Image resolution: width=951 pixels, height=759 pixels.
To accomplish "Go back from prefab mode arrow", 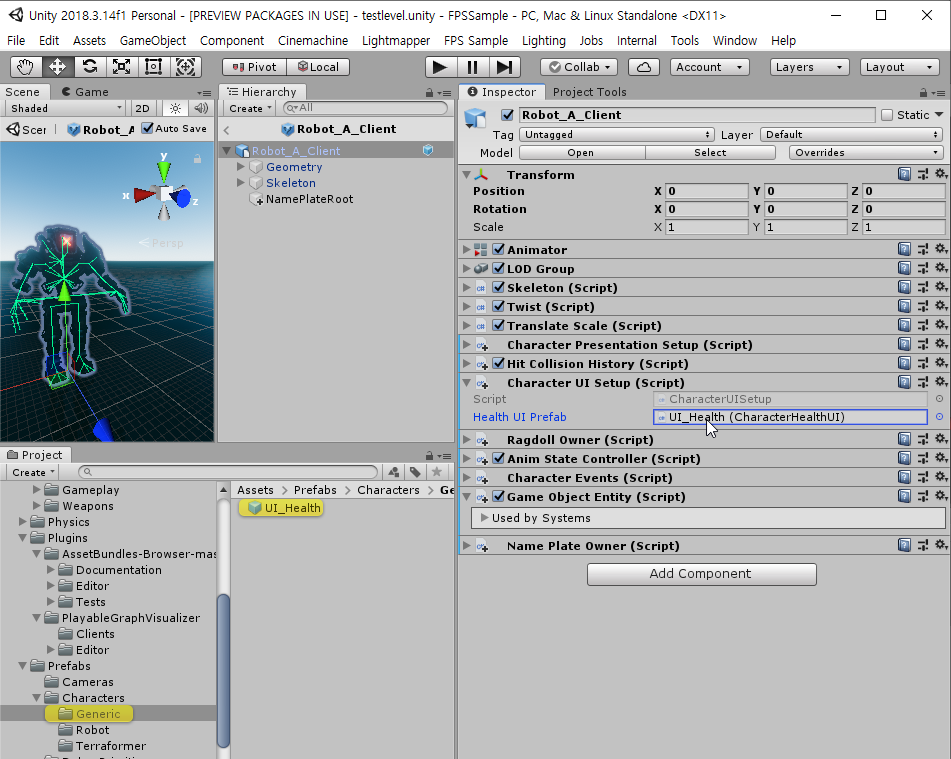I will [x=226, y=130].
